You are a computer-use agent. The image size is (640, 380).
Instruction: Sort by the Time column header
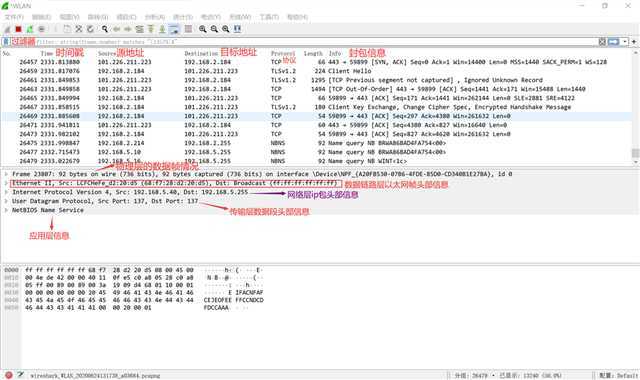(x=47, y=53)
